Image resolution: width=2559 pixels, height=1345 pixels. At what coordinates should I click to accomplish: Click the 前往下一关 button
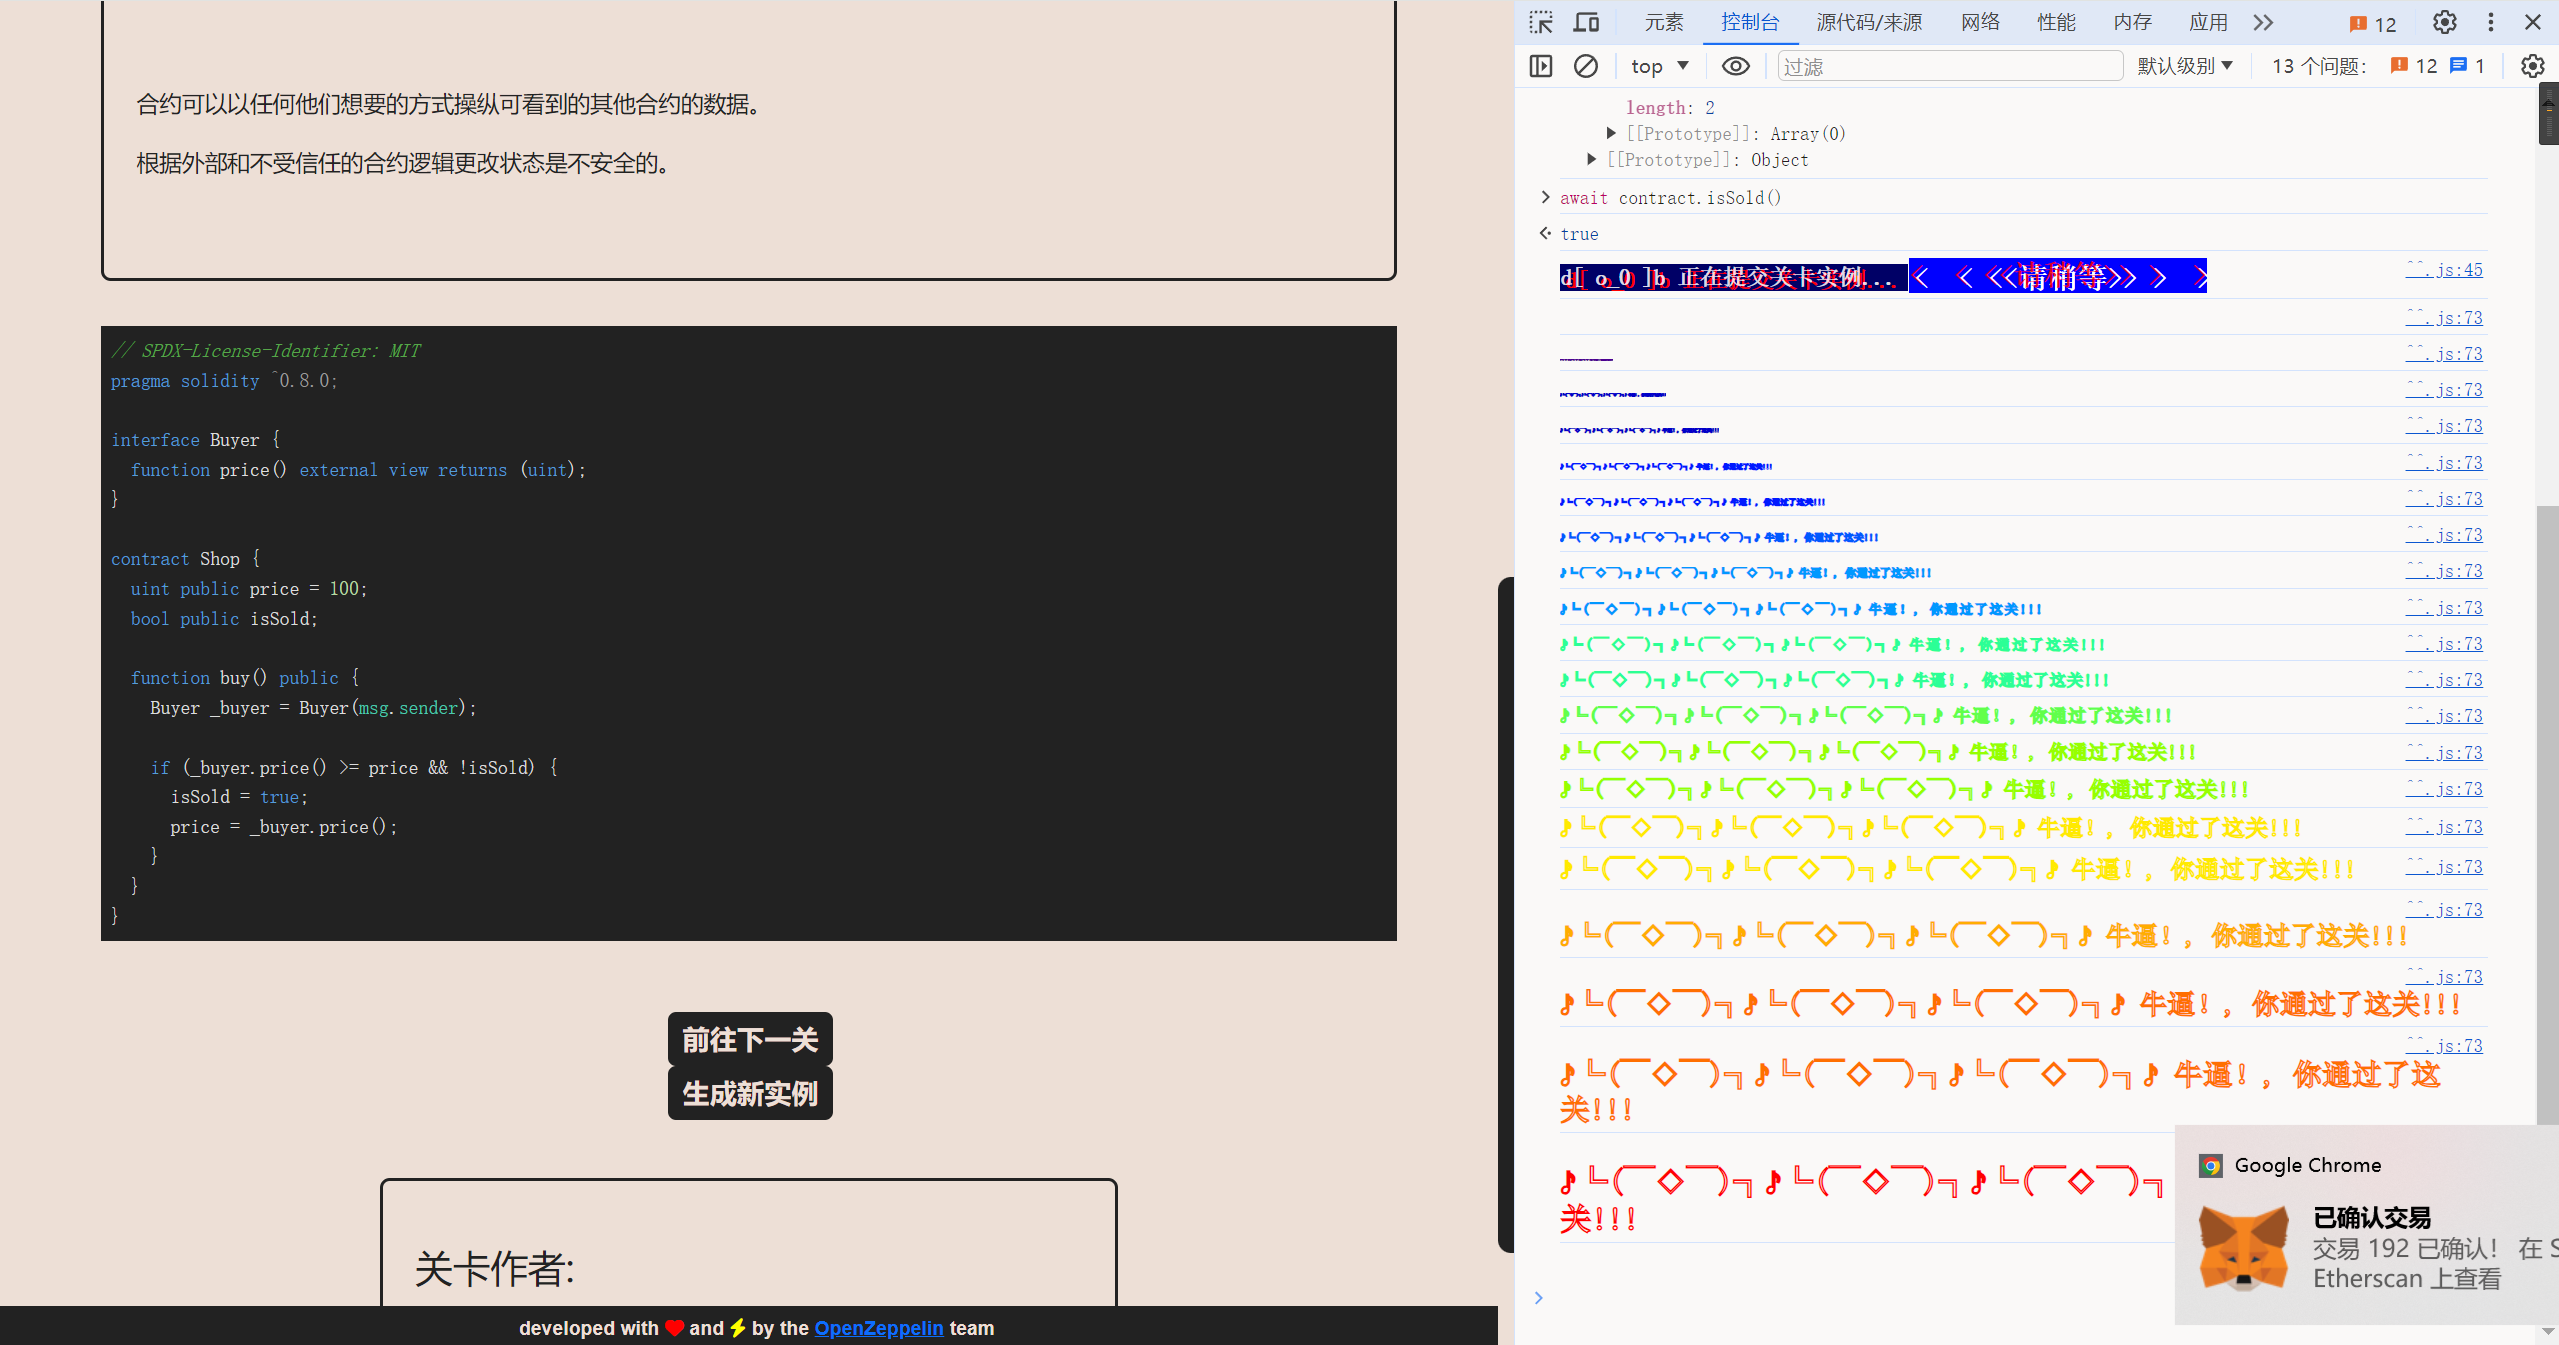750,1040
